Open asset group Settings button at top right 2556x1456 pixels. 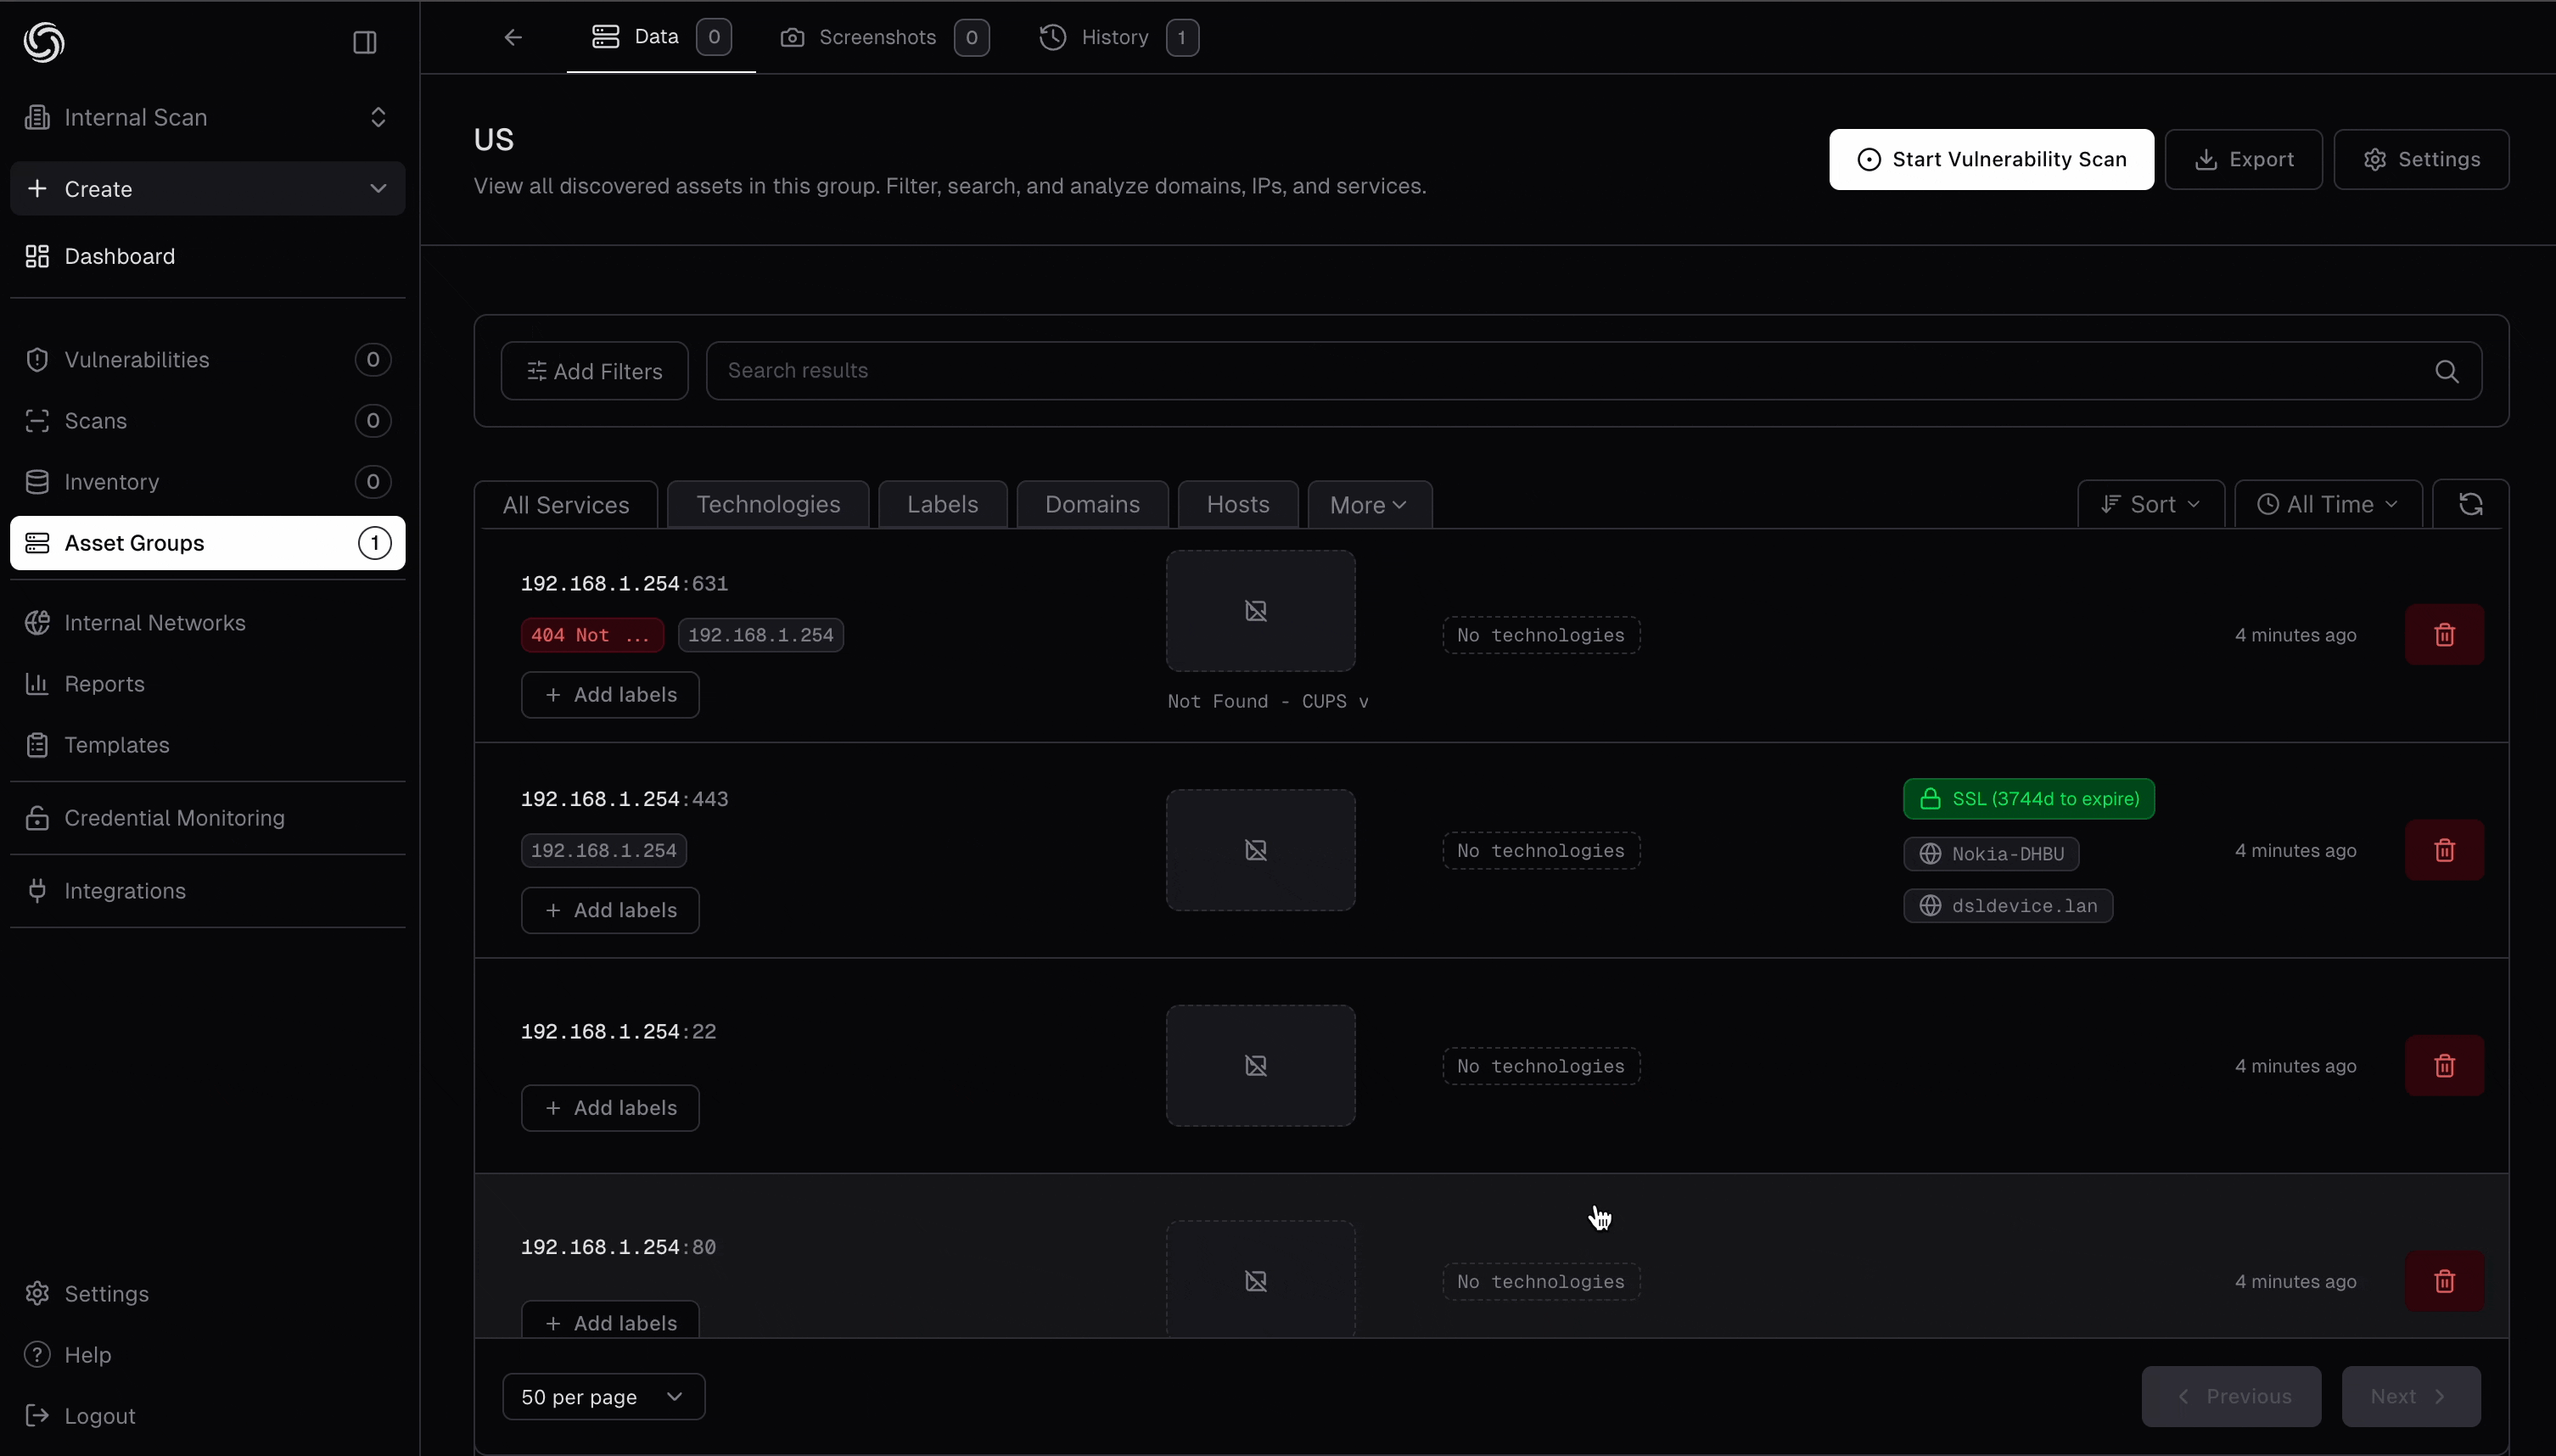[x=2421, y=159]
